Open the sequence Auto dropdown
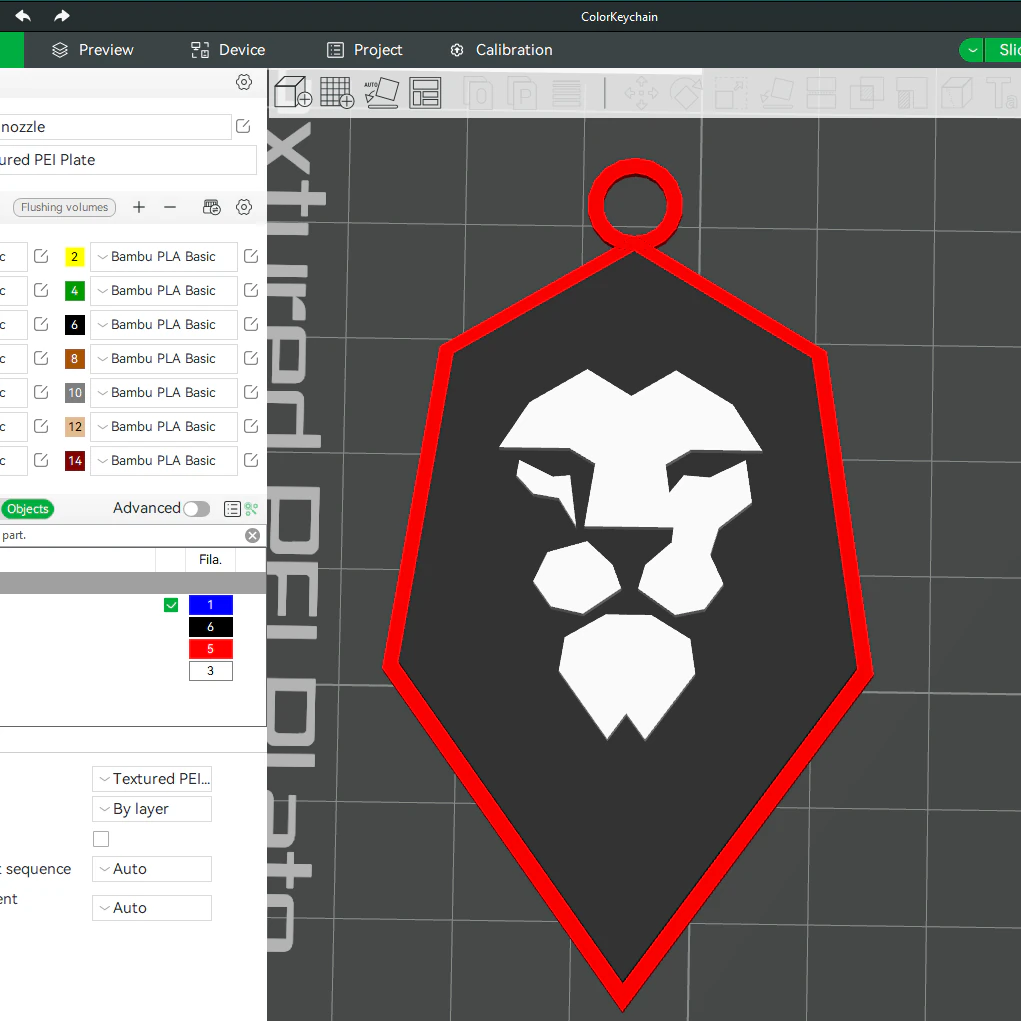This screenshot has height=1021, width=1021. point(152,869)
